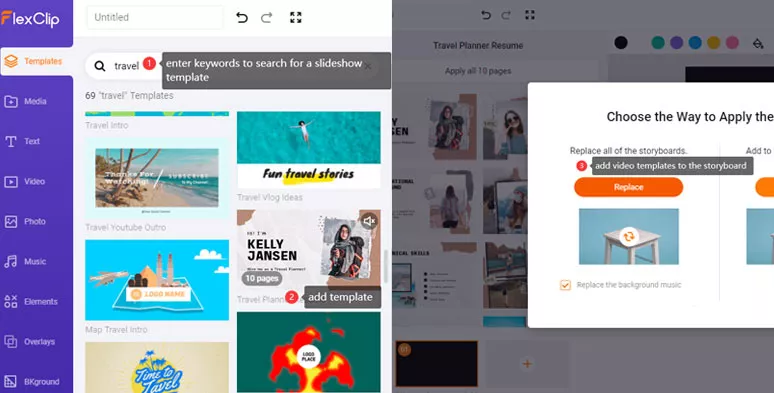
Task: Select storyboard 01 in the timeline
Action: pyautogui.click(x=436, y=364)
